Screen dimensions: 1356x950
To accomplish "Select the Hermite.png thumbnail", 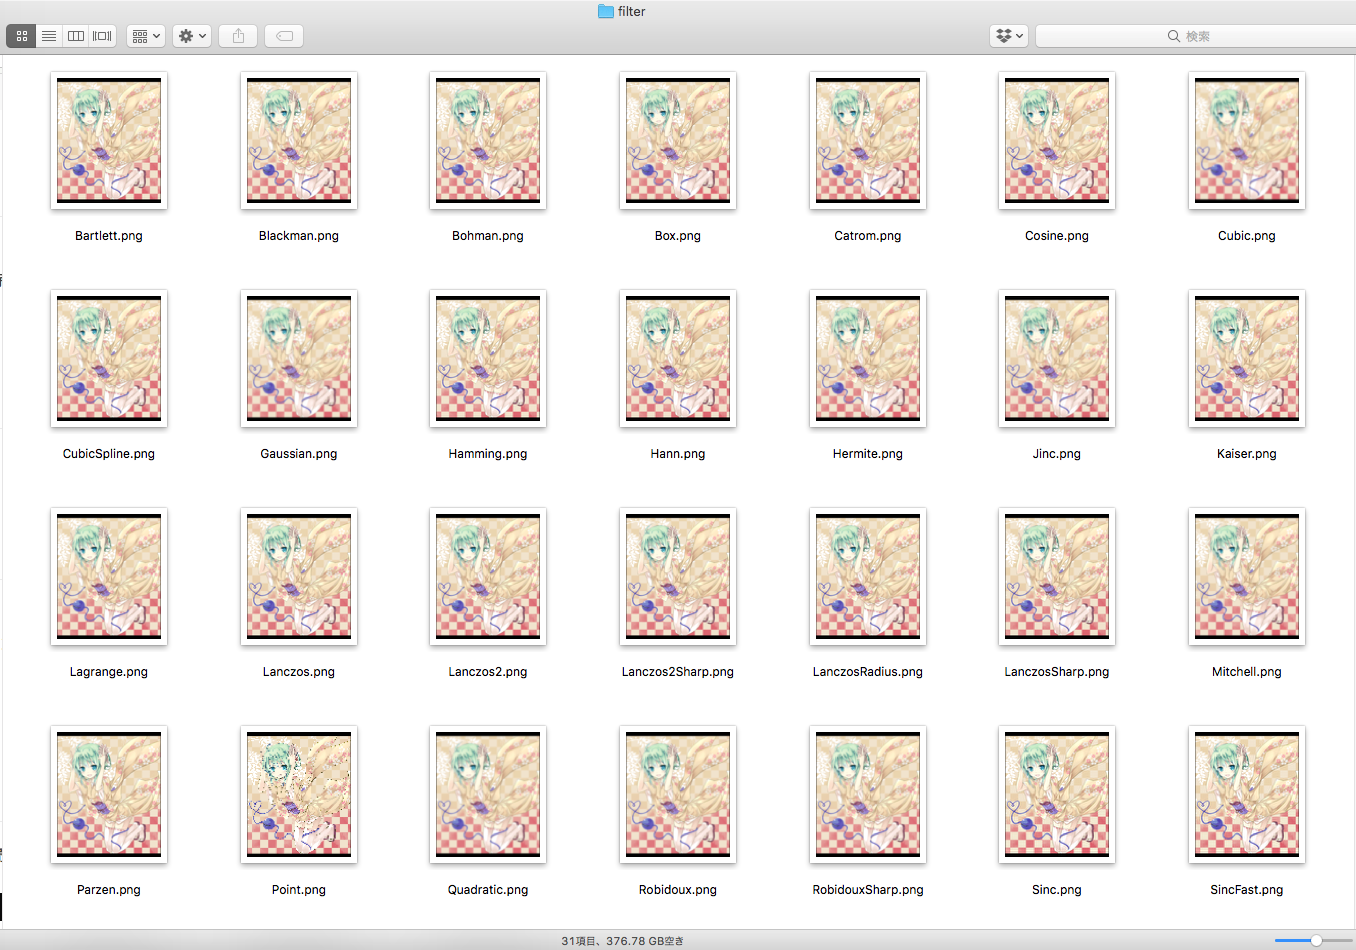I will pyautogui.click(x=868, y=358).
